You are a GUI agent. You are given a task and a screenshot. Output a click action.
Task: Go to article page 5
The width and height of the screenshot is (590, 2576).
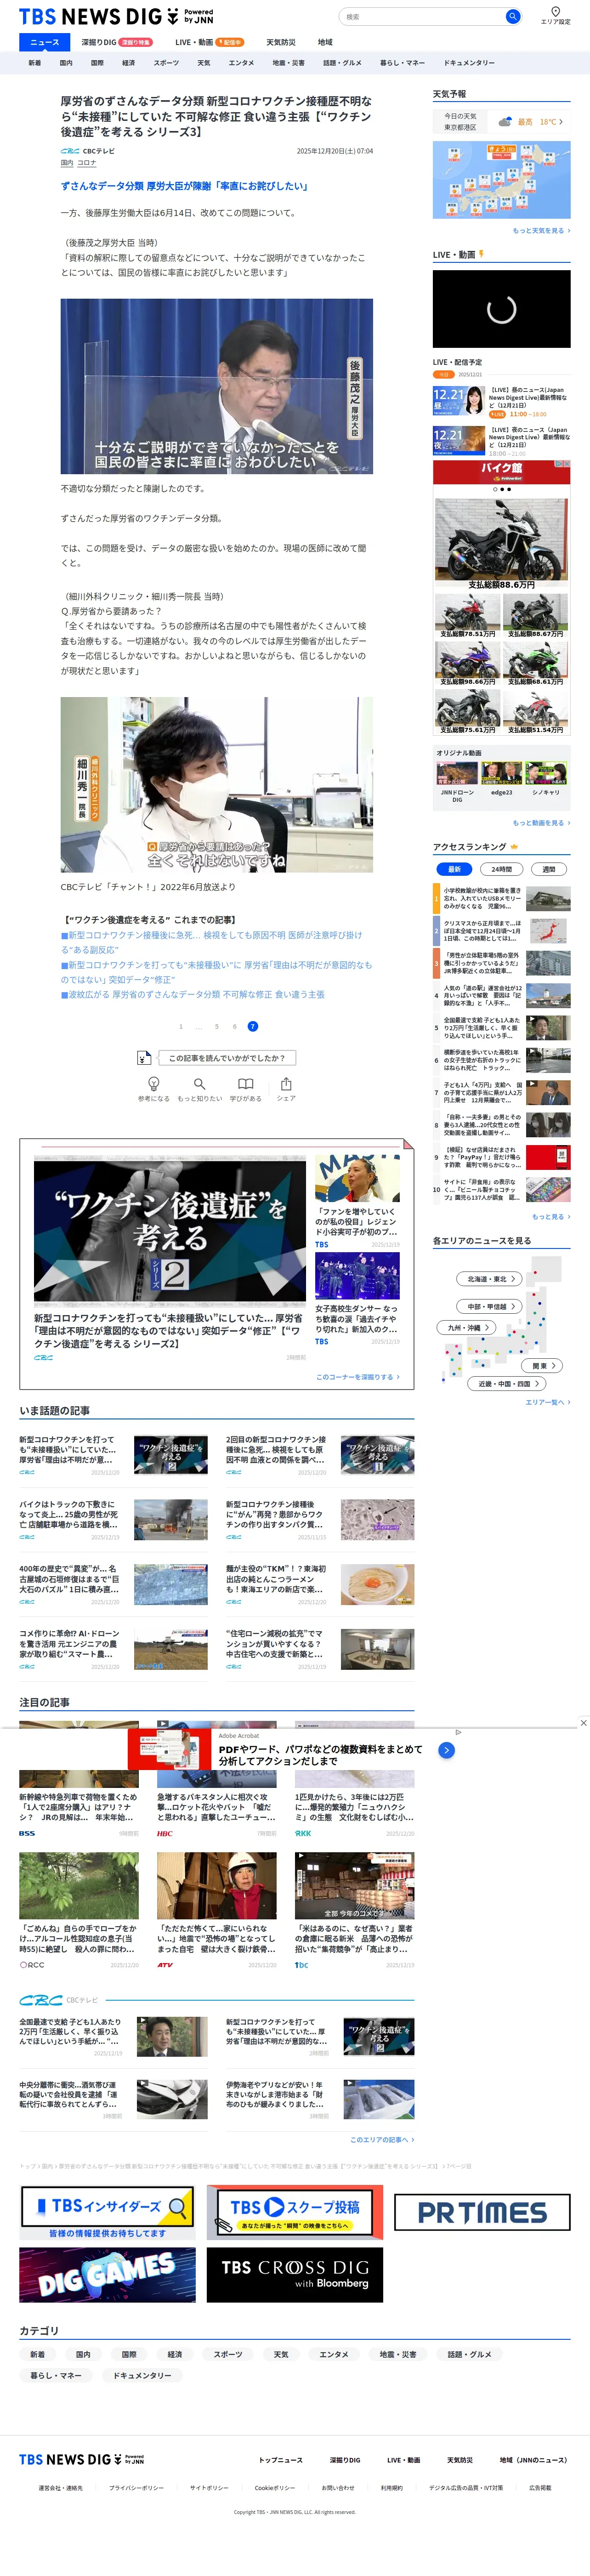[x=216, y=1026]
